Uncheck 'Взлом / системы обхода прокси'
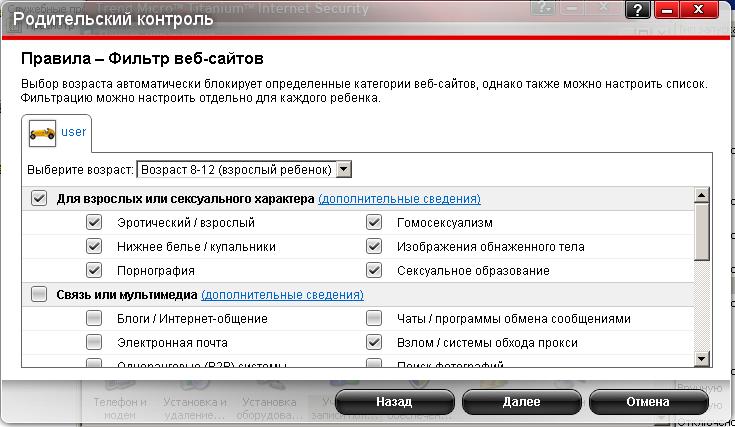735x427 pixels. [374, 342]
